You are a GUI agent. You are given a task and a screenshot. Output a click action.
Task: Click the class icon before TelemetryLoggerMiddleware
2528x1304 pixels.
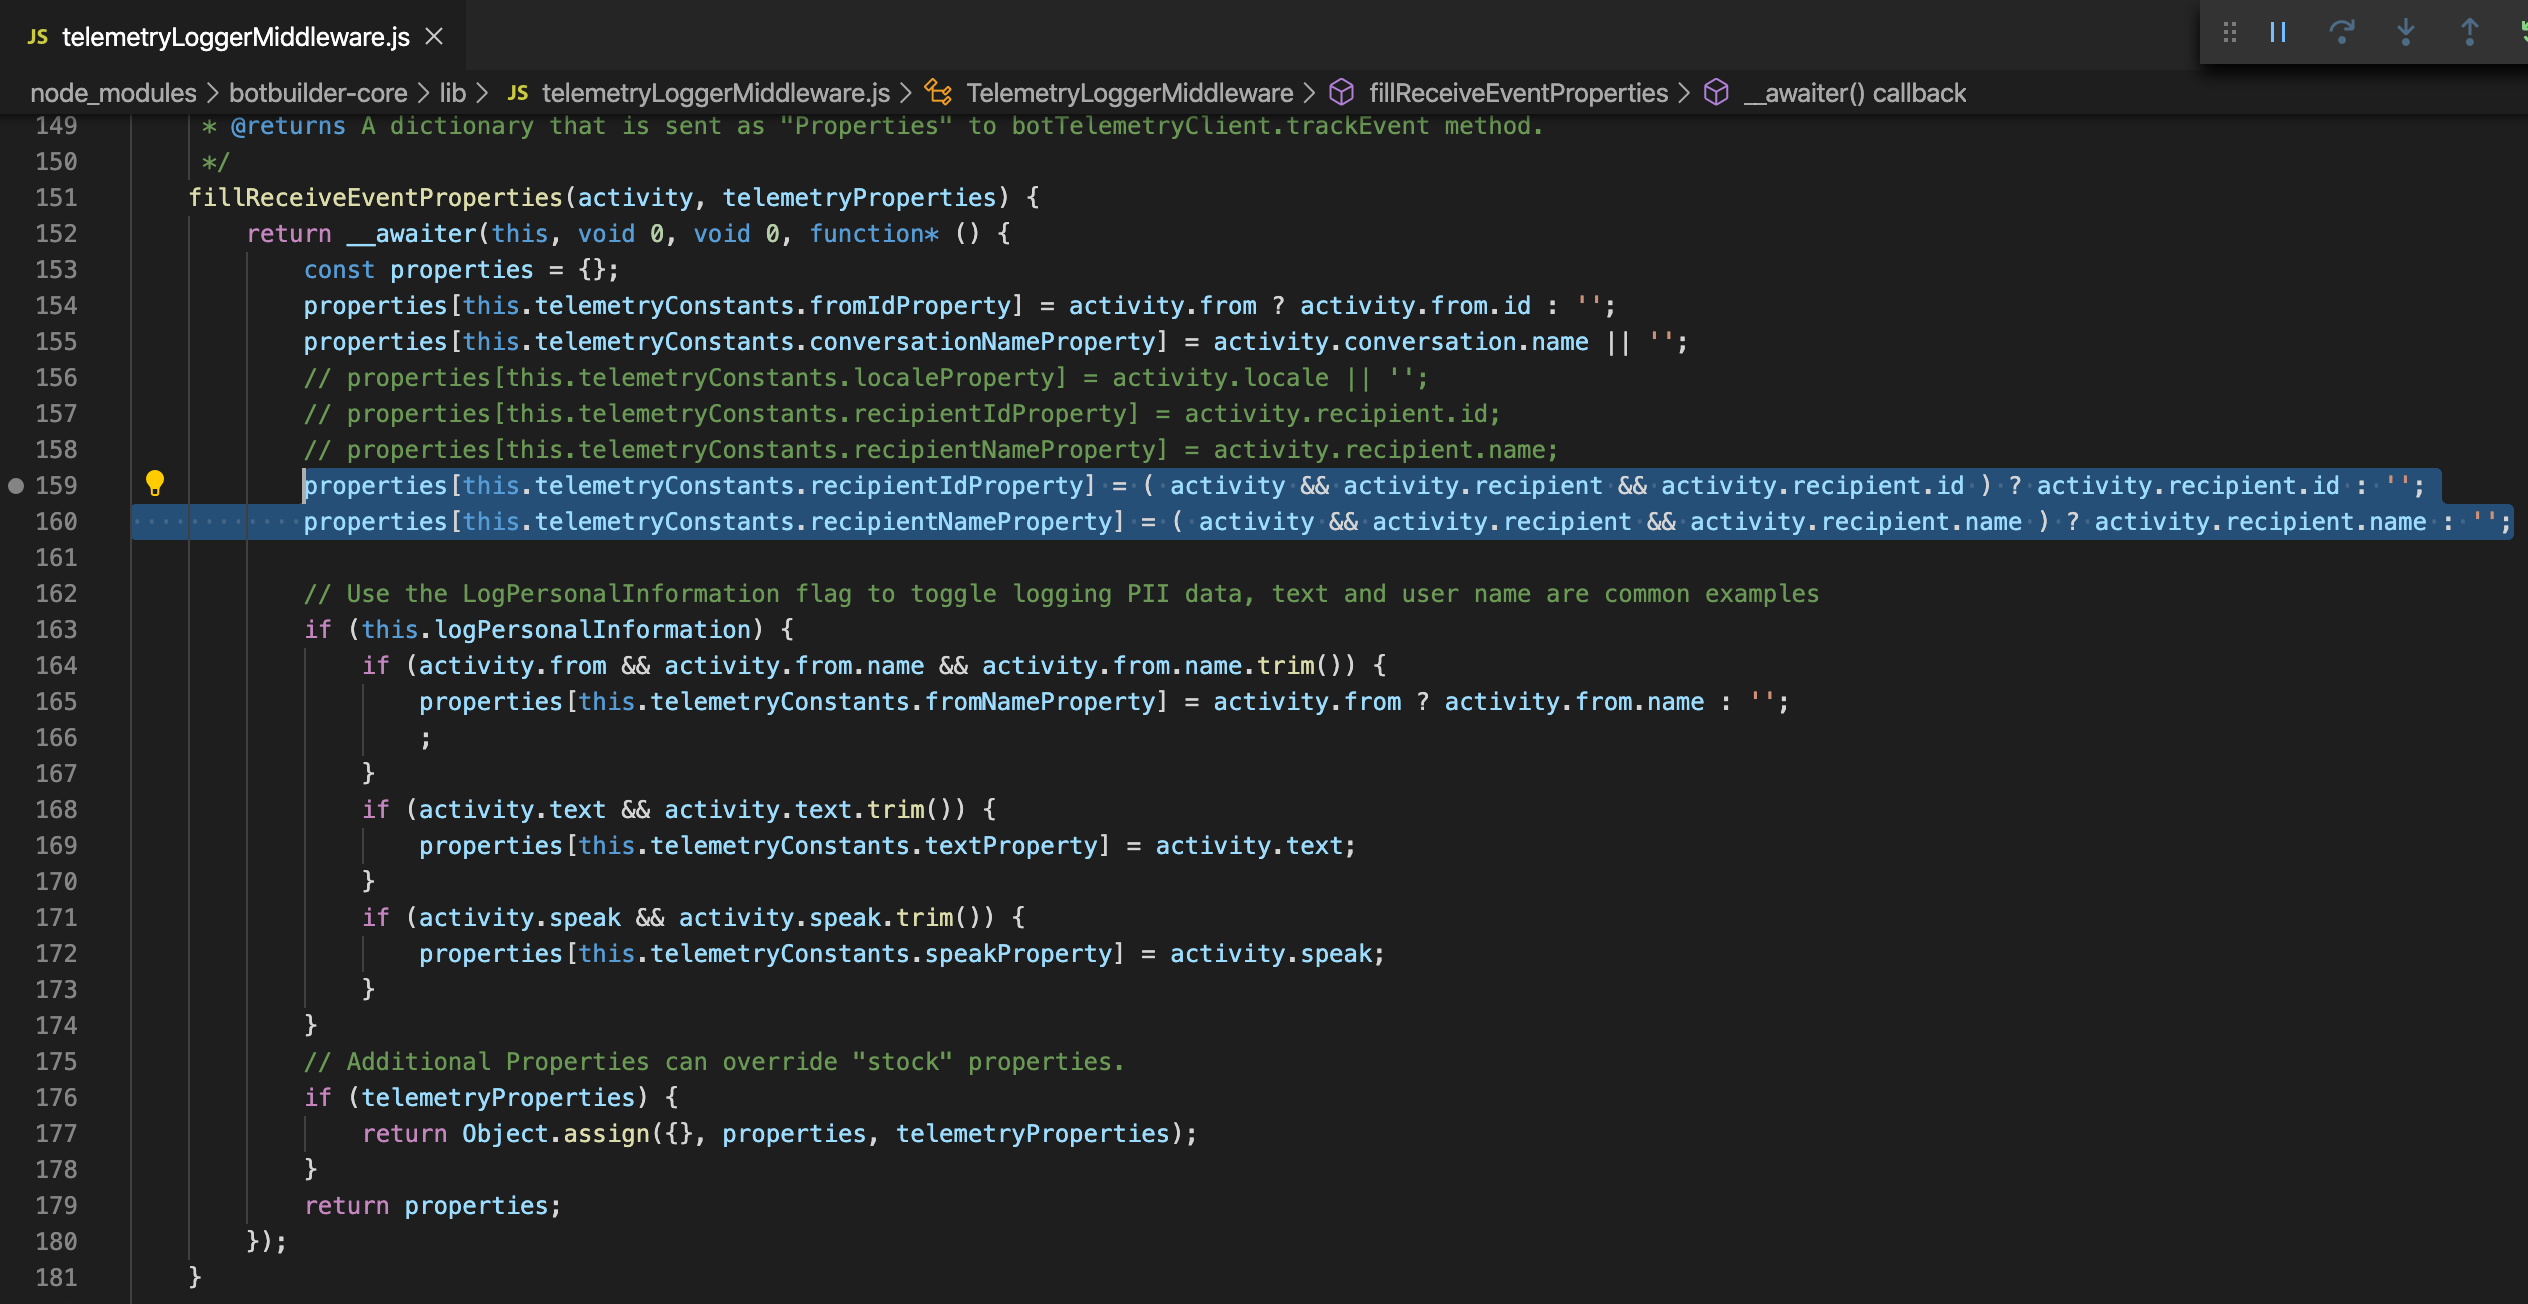(936, 92)
